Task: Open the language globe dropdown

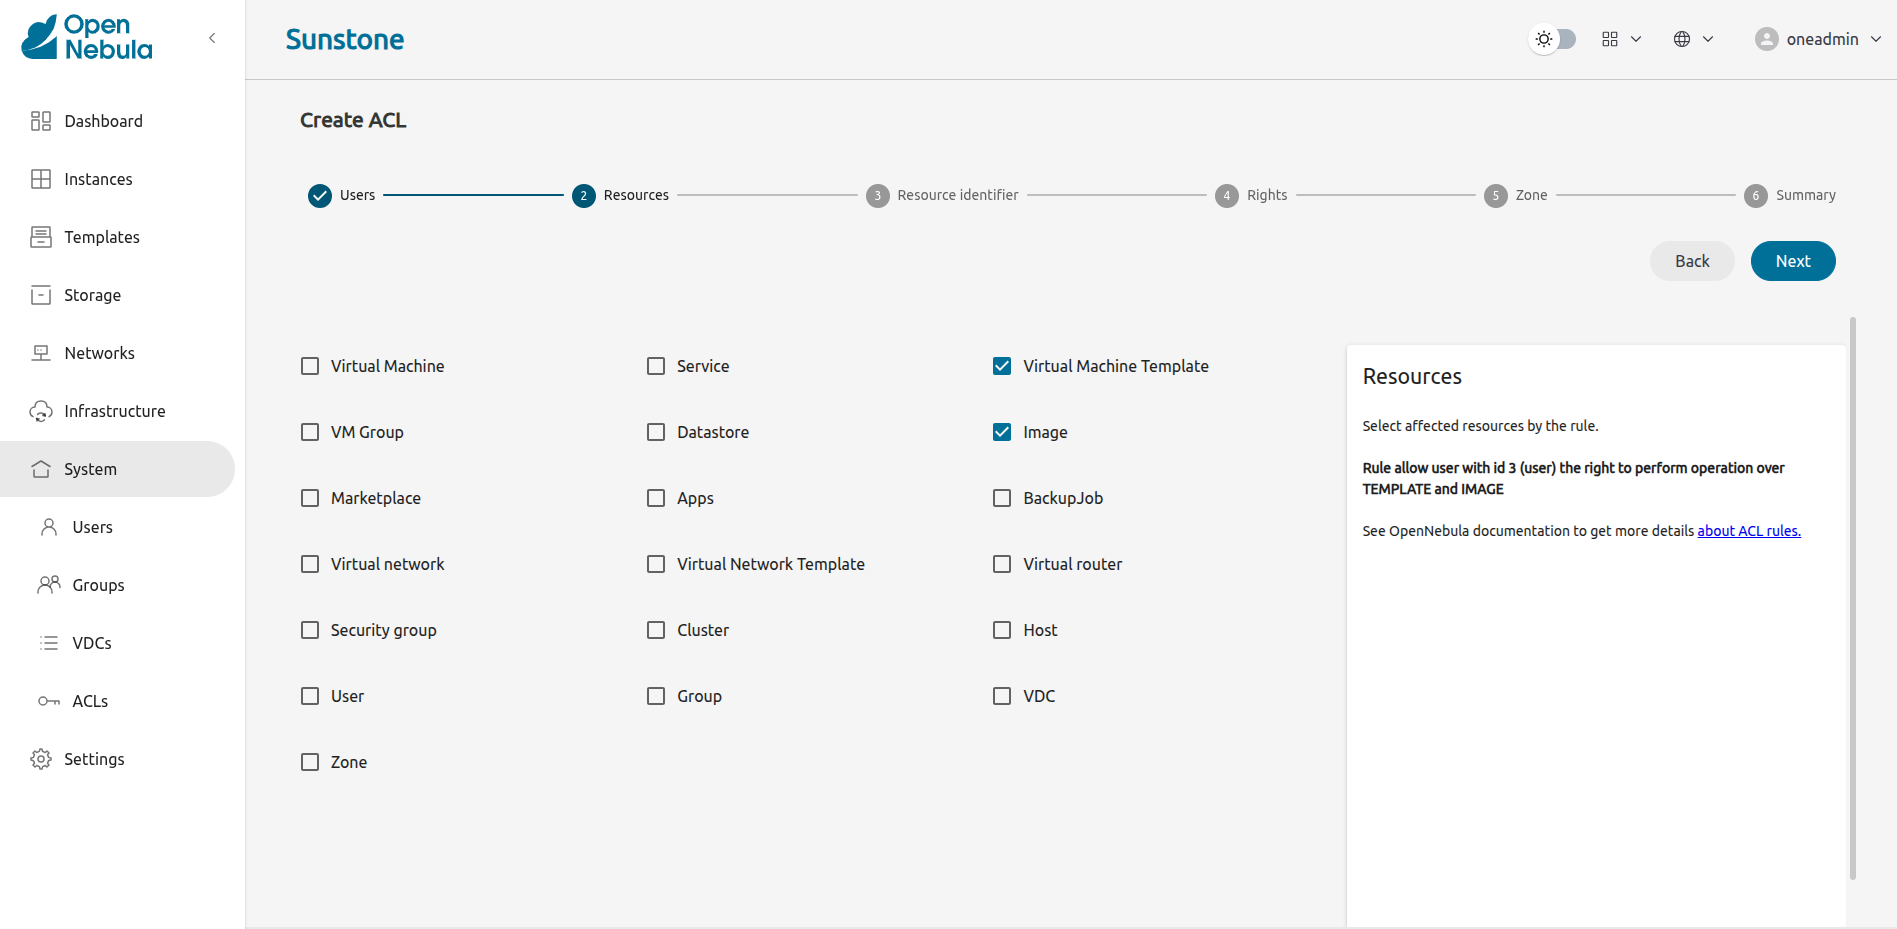Action: coord(1693,38)
